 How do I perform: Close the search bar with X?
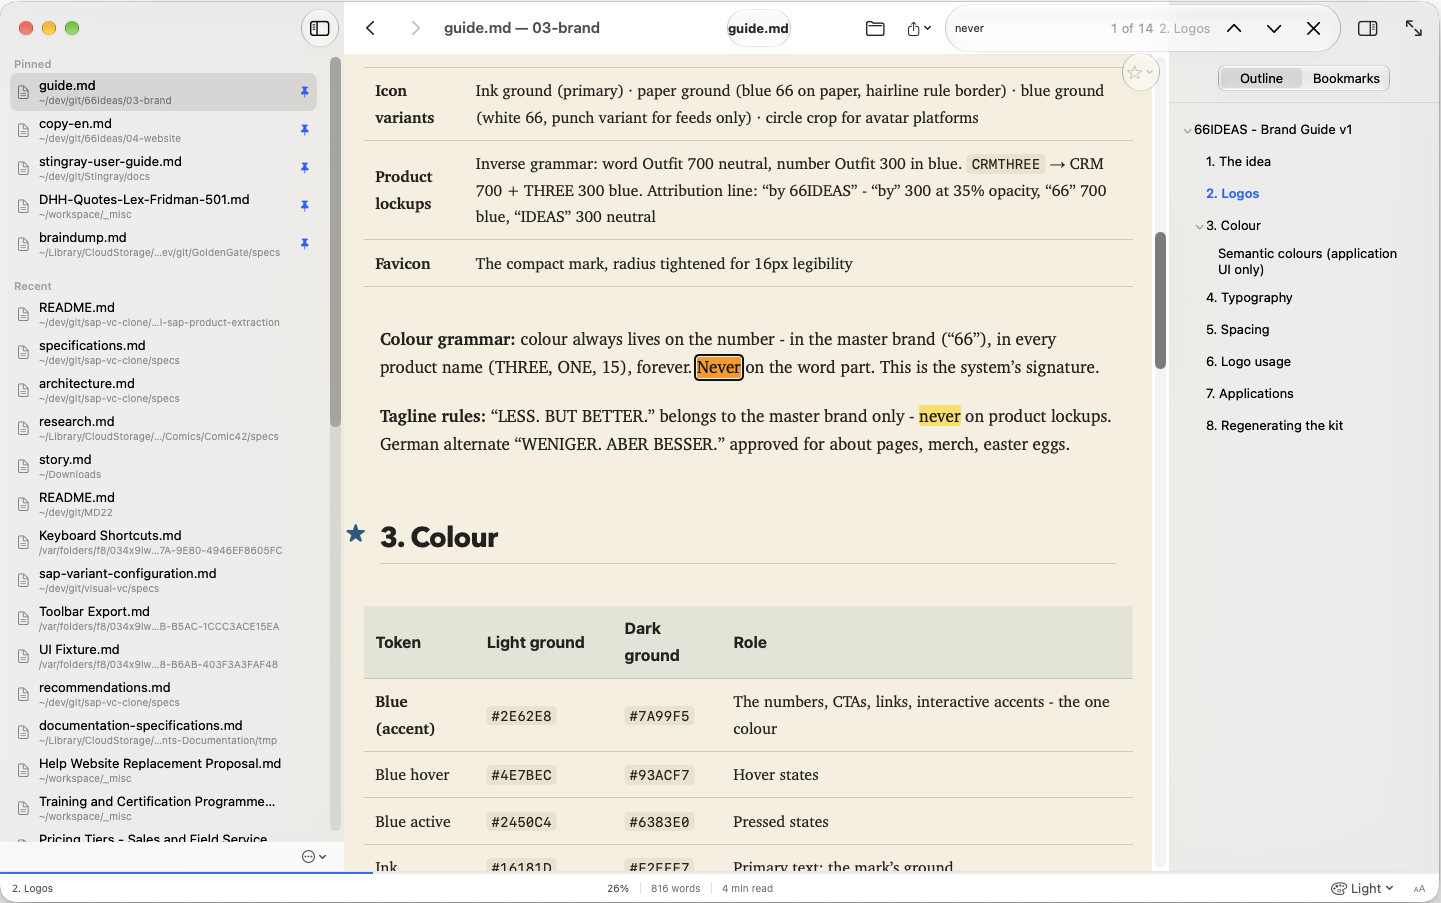pyautogui.click(x=1314, y=28)
